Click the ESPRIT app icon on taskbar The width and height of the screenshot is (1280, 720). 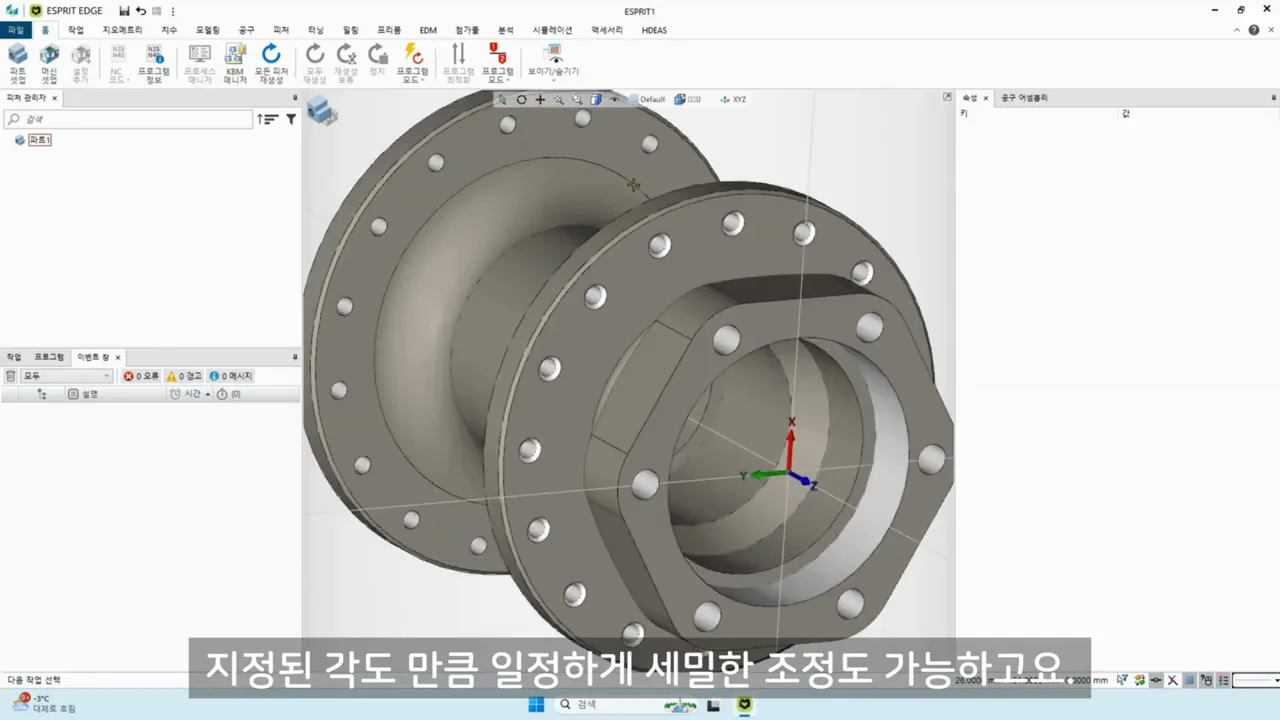[744, 705]
